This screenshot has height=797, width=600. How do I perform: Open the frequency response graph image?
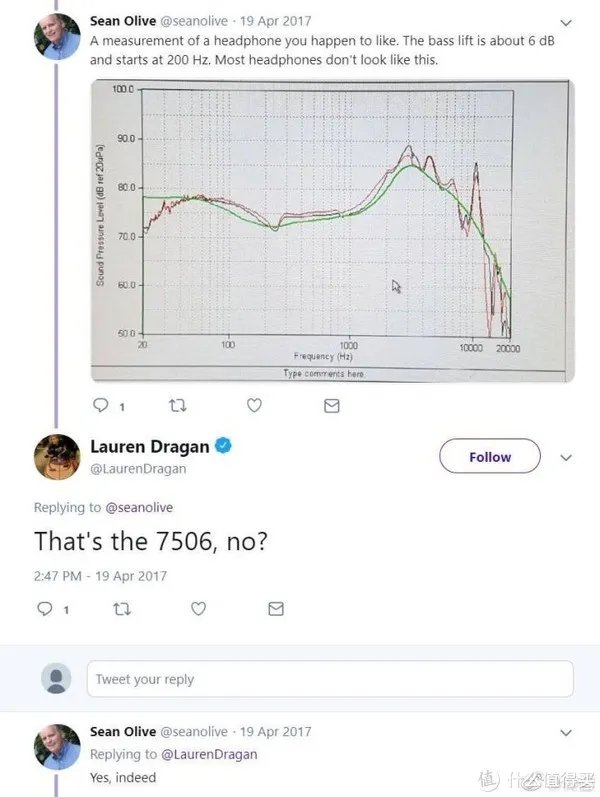click(x=331, y=231)
